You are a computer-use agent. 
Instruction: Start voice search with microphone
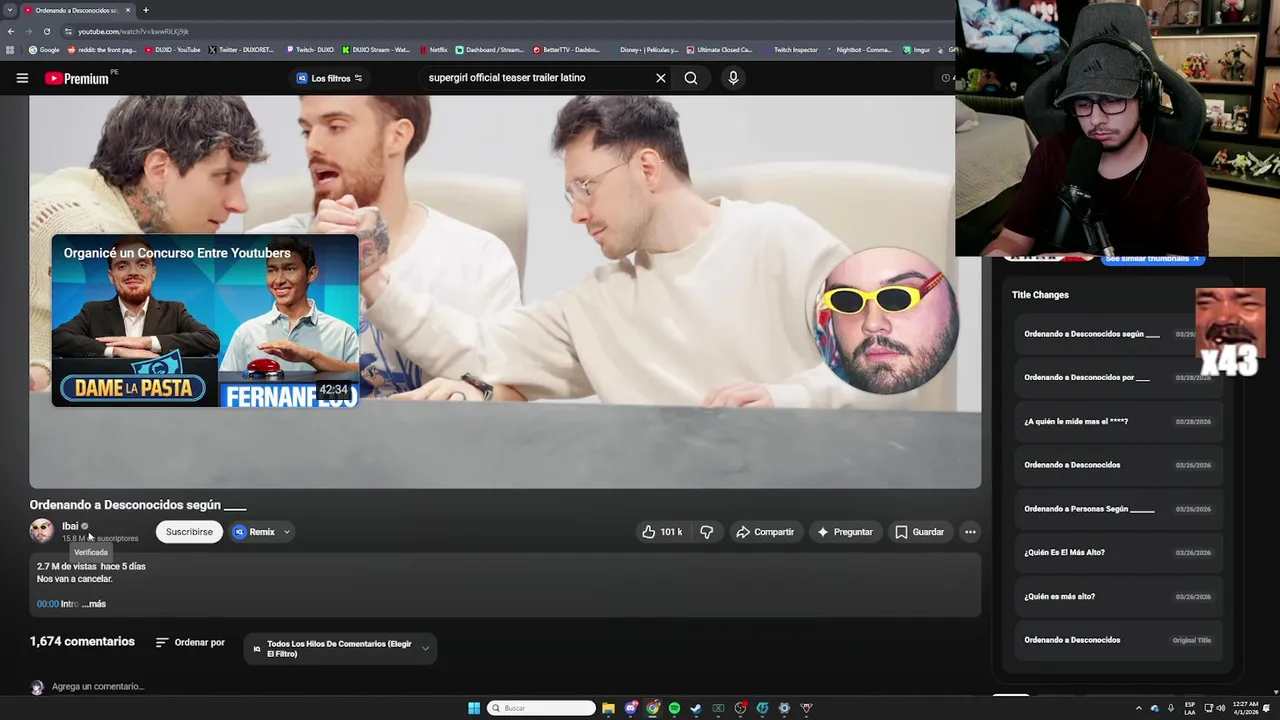(x=733, y=78)
